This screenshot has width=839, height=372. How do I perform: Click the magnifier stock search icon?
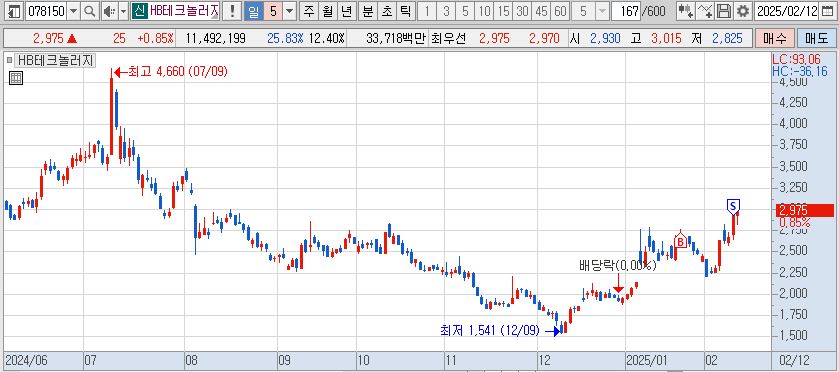[x=89, y=11]
